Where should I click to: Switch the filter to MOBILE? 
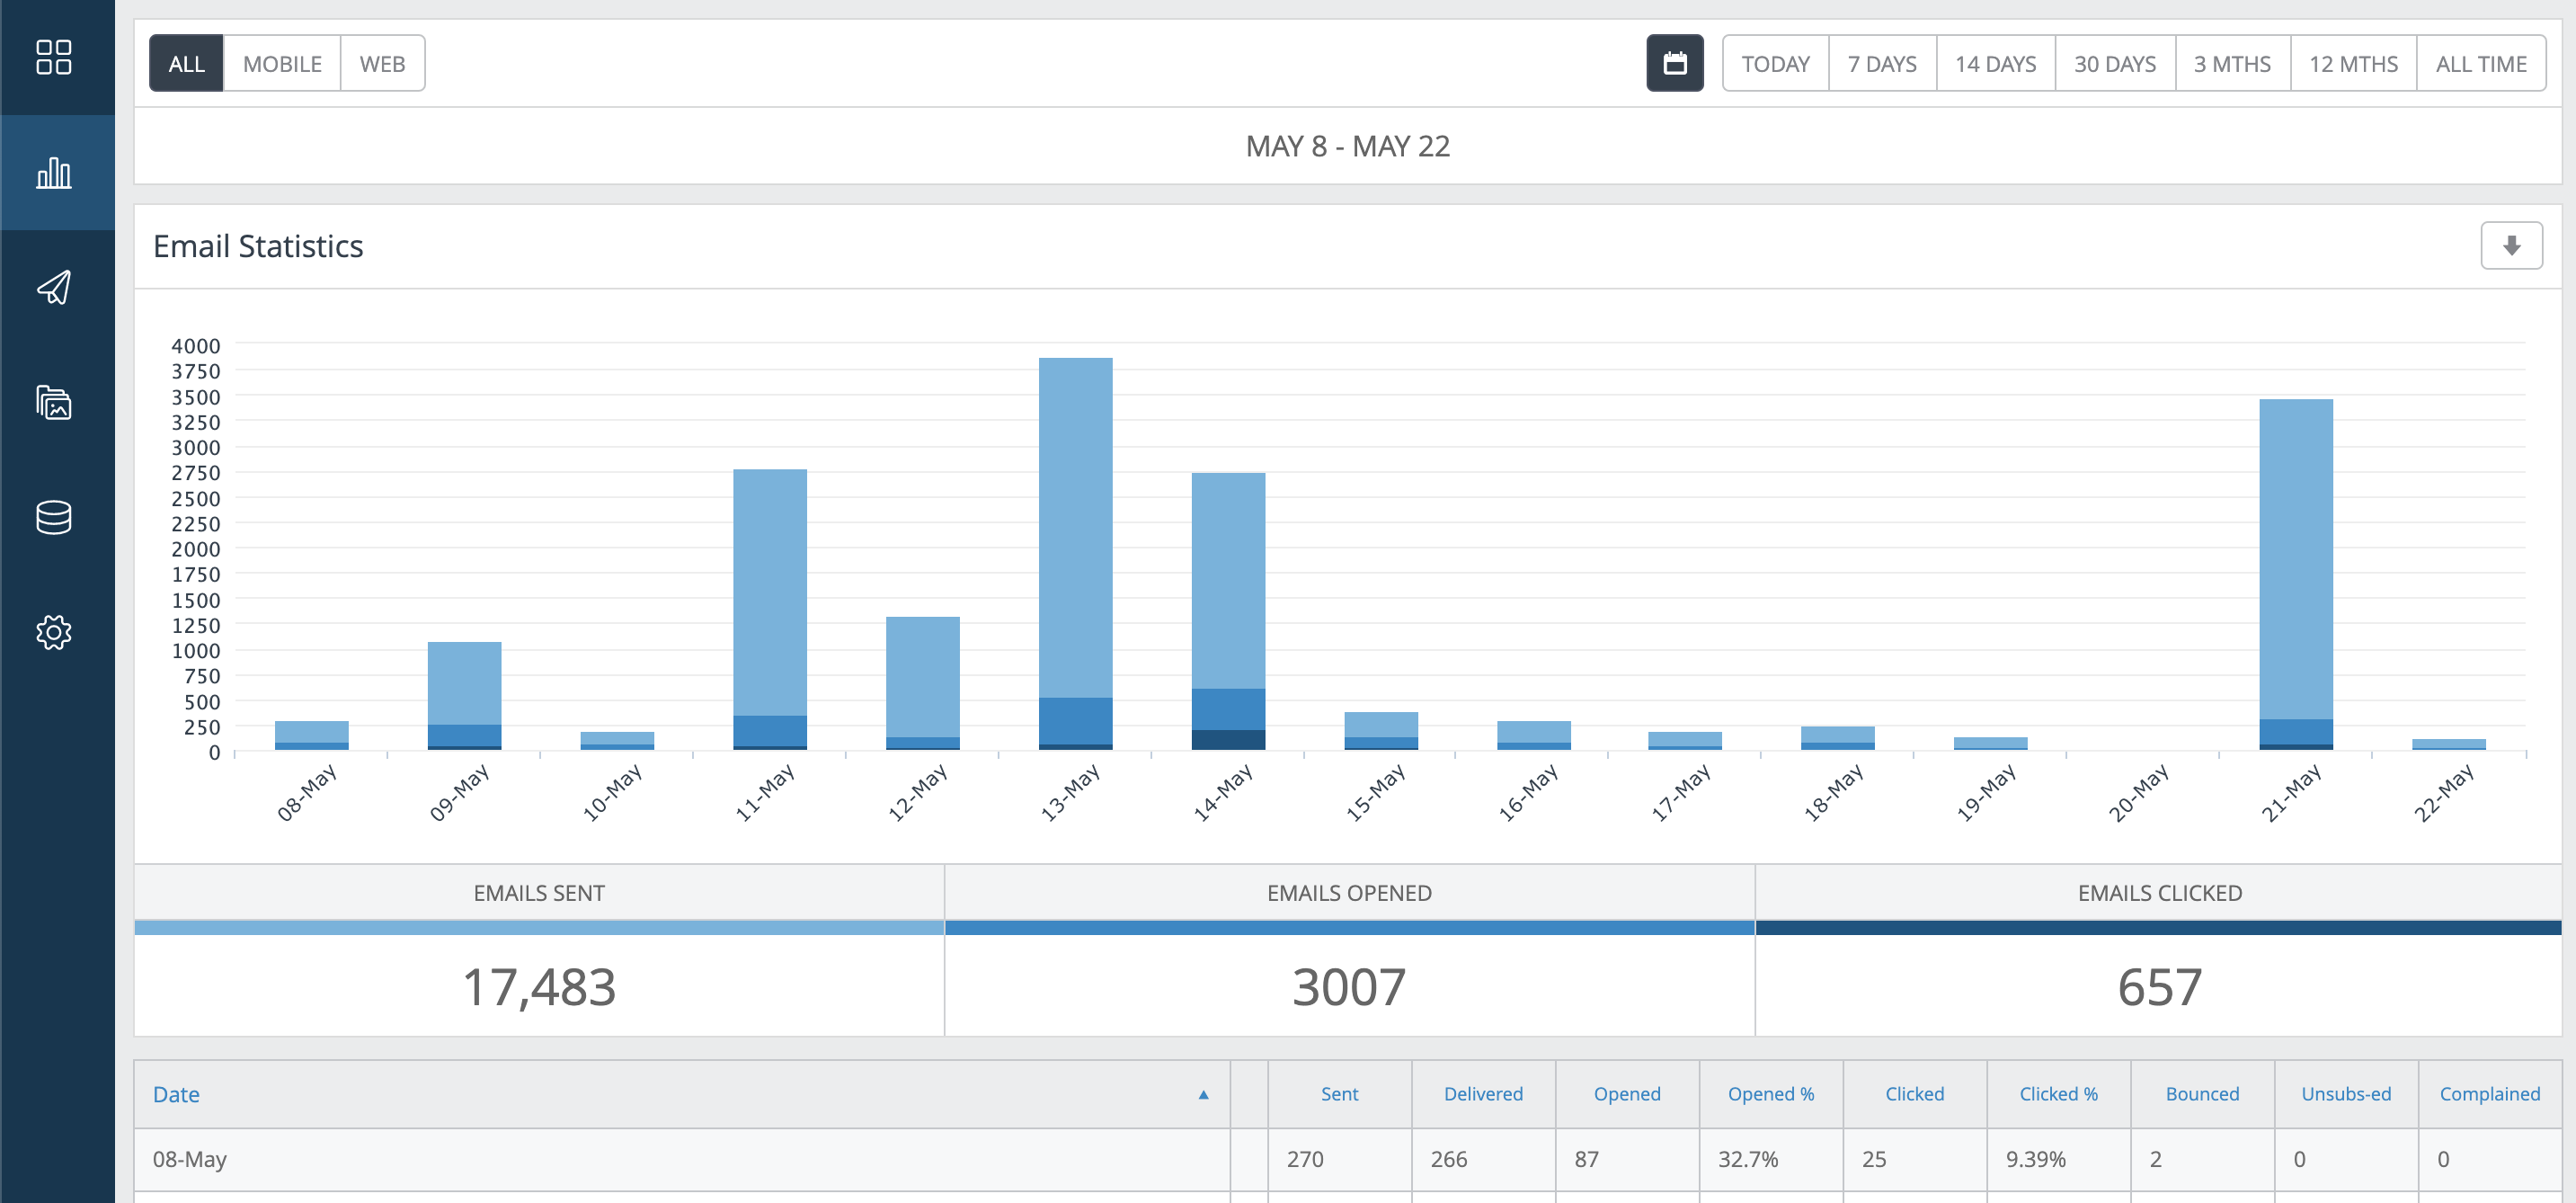click(x=282, y=64)
